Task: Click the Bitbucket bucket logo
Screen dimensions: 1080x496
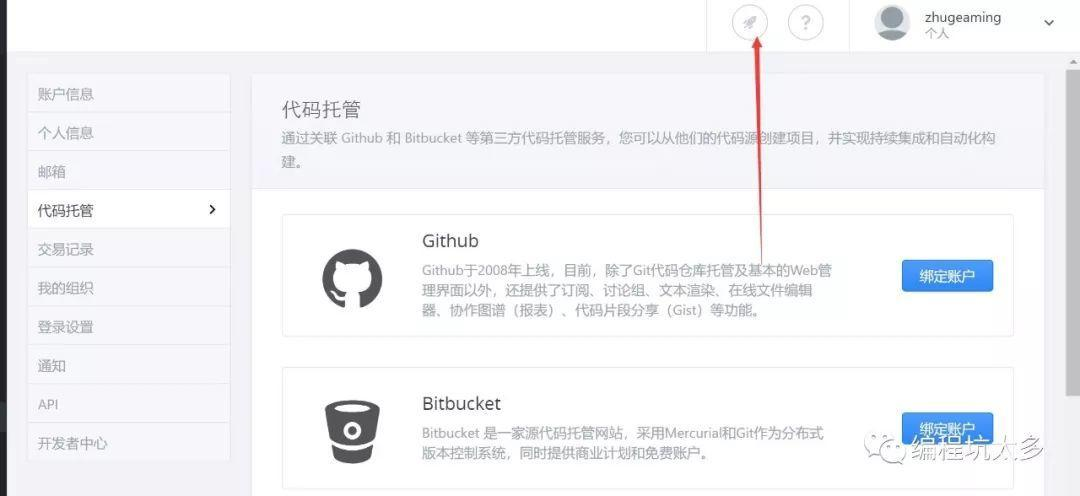Action: [352, 431]
